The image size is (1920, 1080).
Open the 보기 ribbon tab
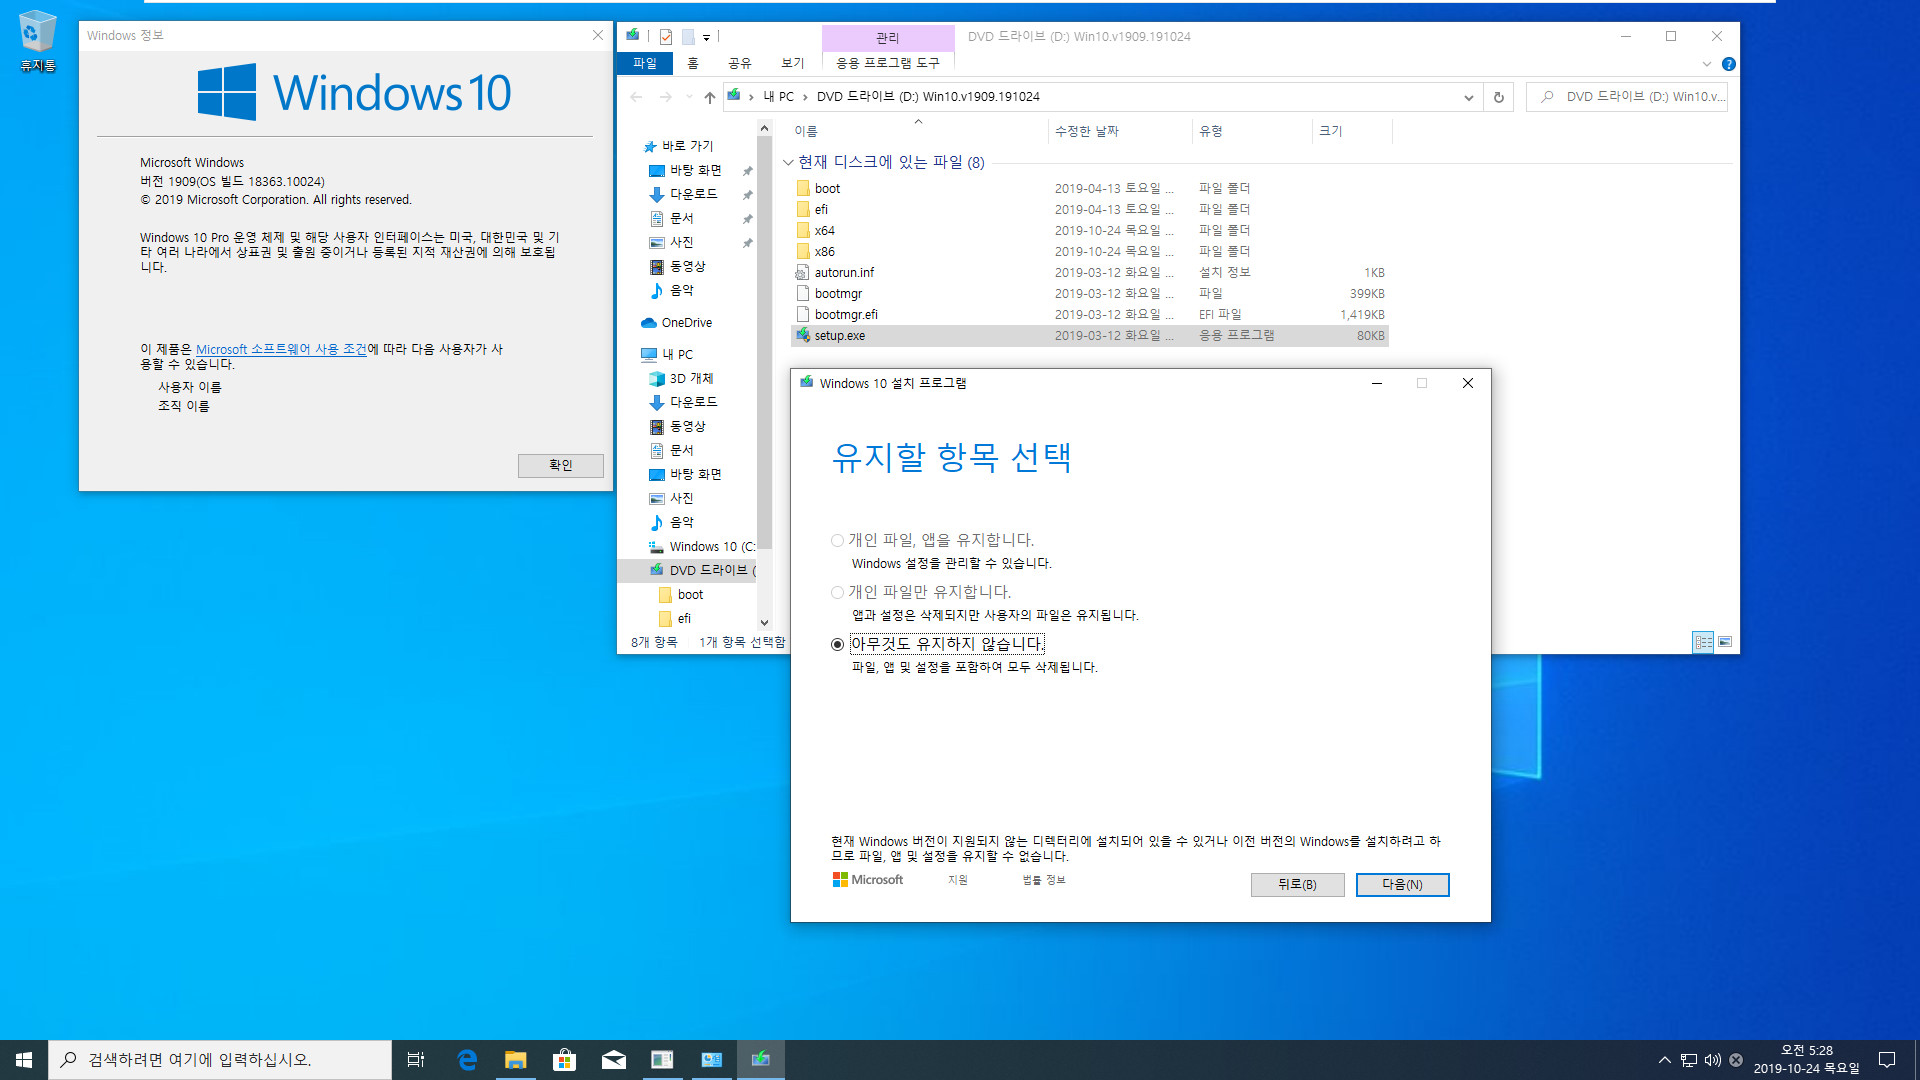[x=792, y=63]
